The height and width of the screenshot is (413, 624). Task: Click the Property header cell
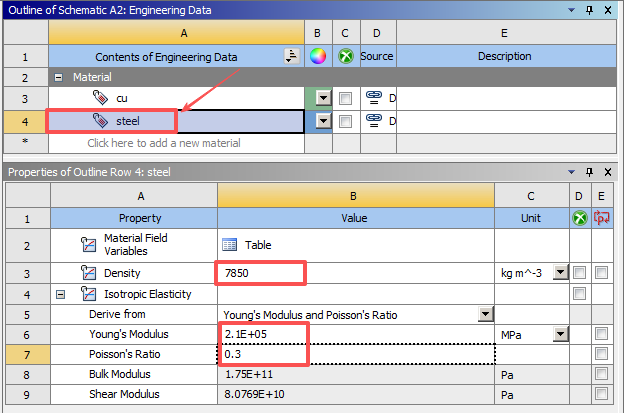(134, 218)
